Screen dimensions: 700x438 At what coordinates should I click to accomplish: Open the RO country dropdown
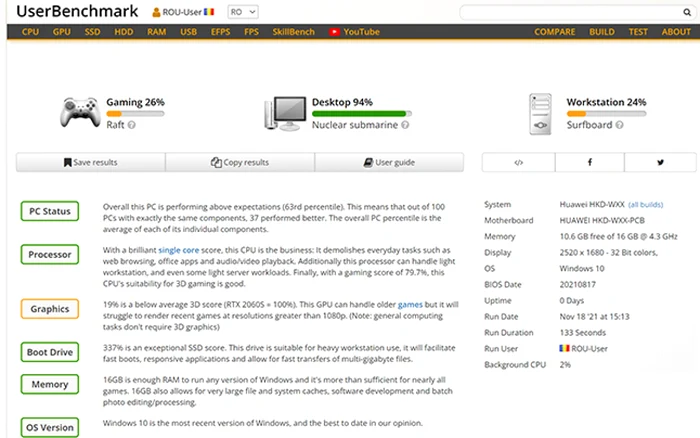tap(243, 12)
